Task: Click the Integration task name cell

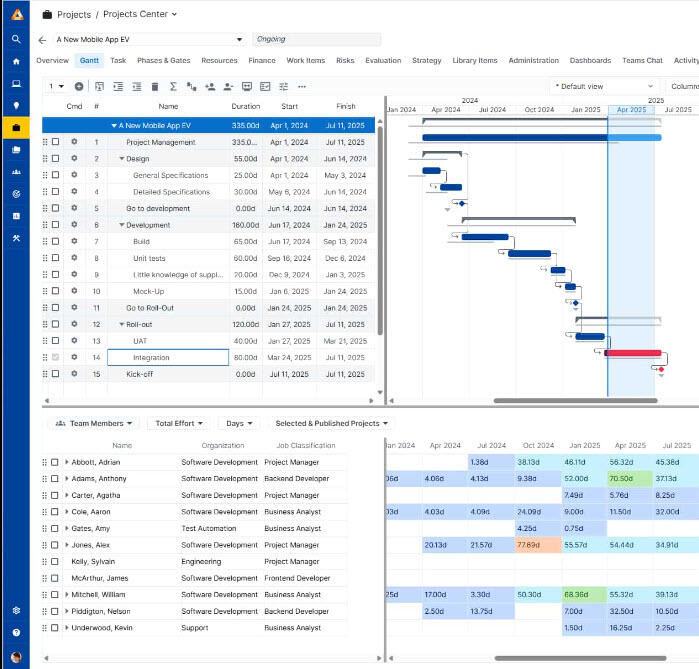Action: 167,358
